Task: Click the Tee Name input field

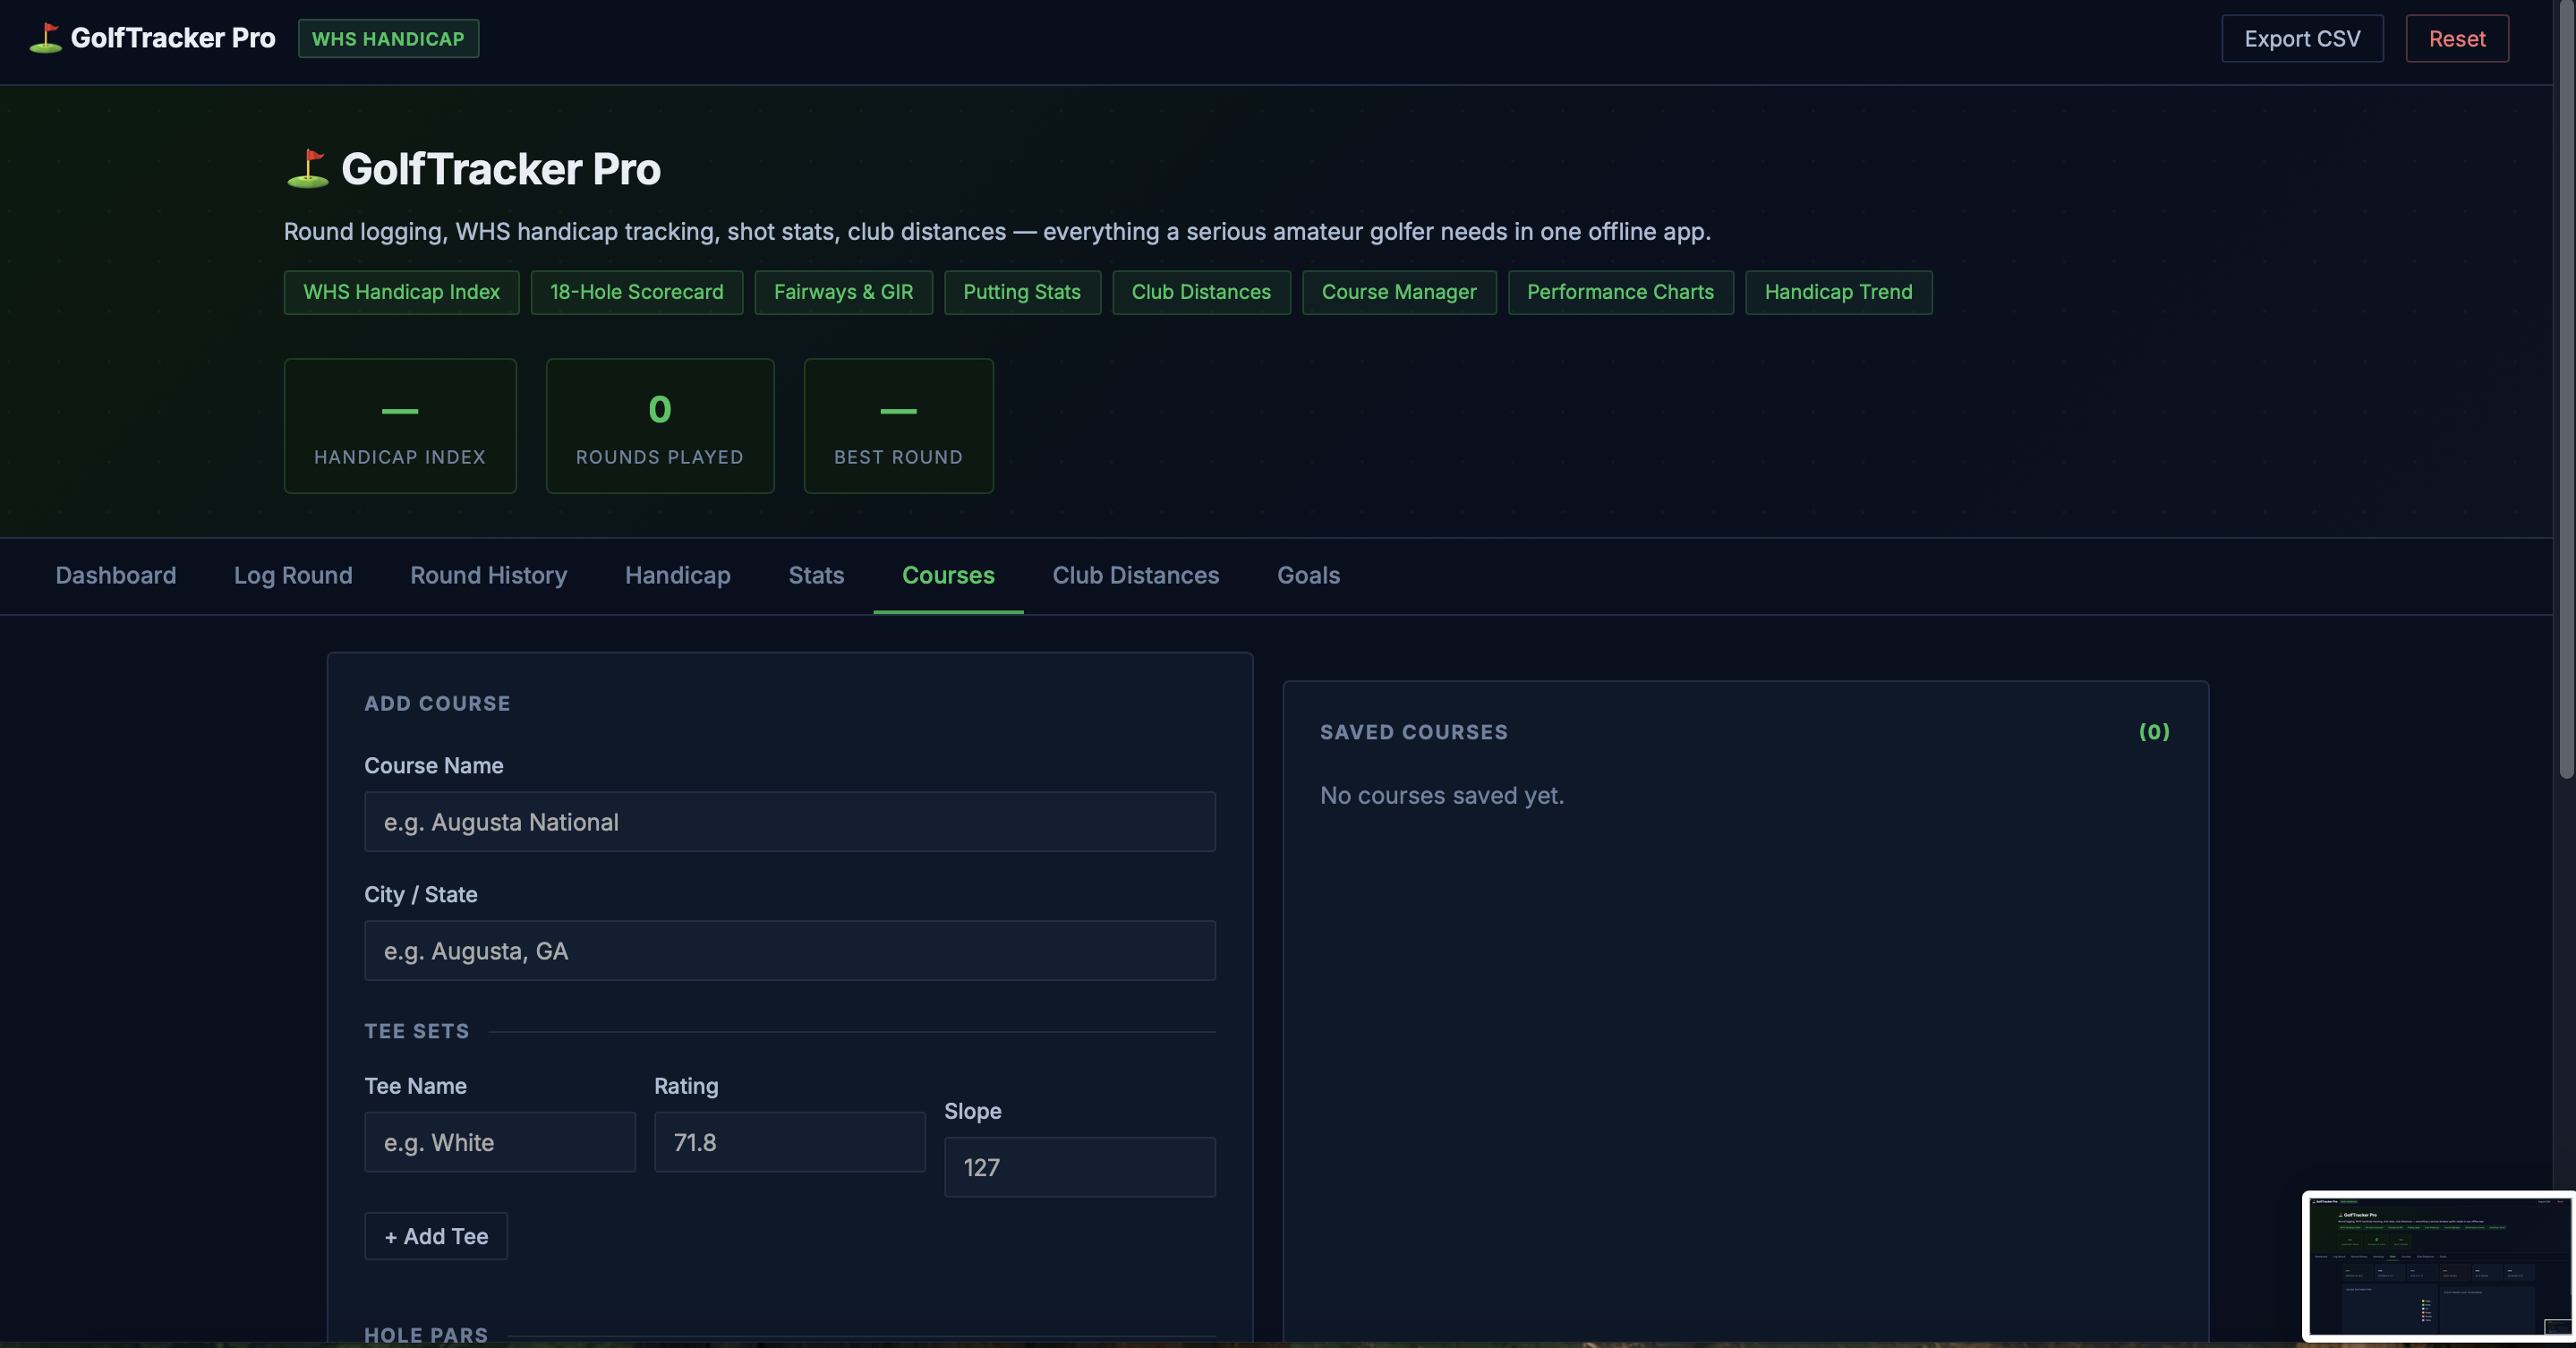Action: click(x=500, y=1142)
